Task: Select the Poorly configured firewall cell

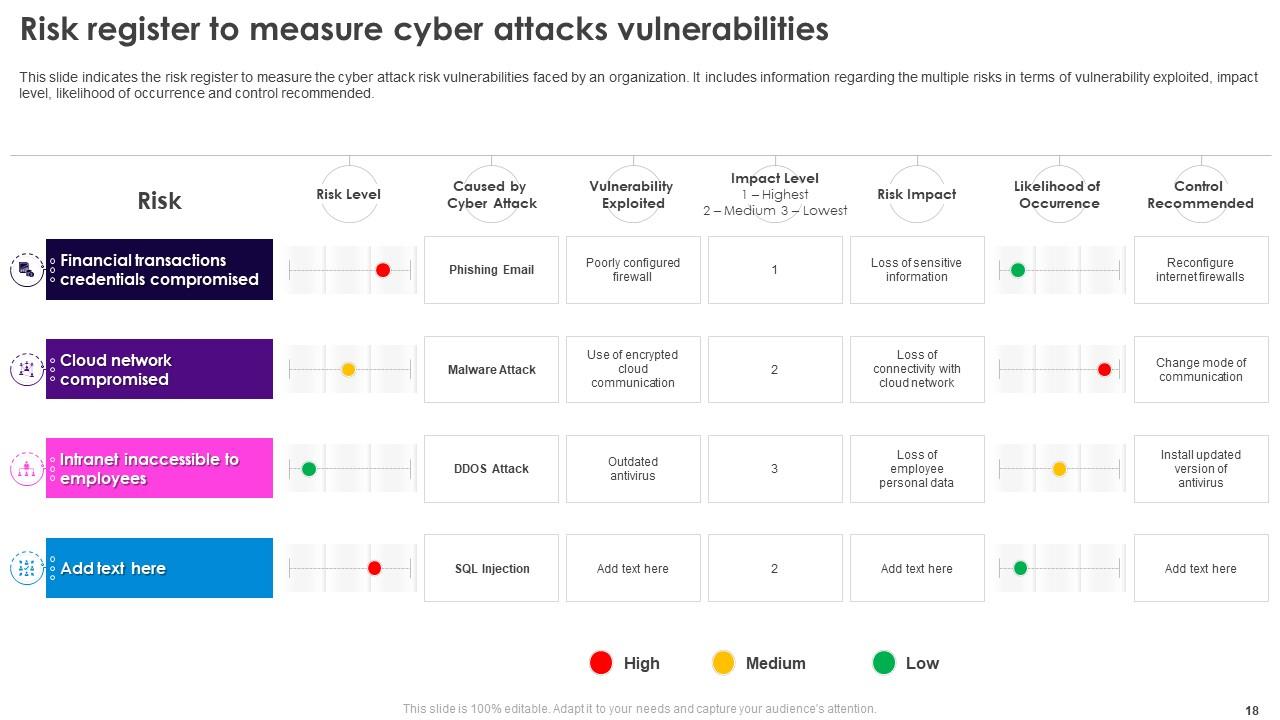Action: pos(633,270)
